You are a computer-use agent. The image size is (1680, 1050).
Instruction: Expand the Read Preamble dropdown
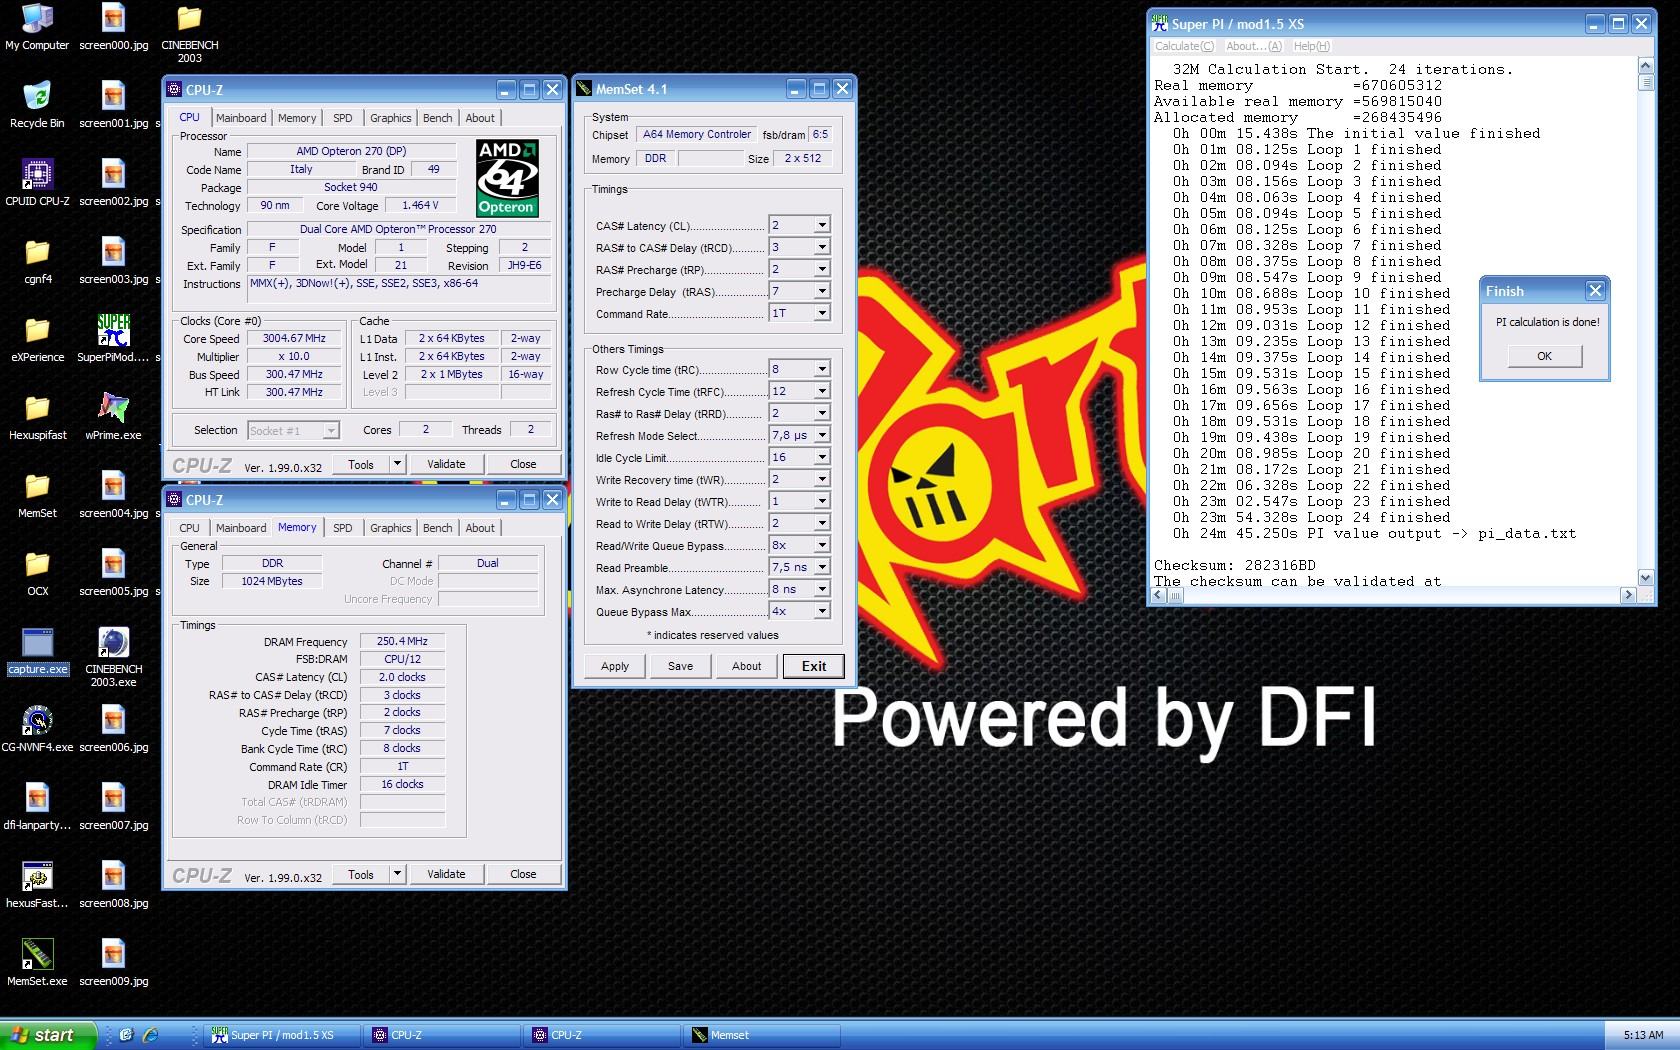(x=821, y=567)
